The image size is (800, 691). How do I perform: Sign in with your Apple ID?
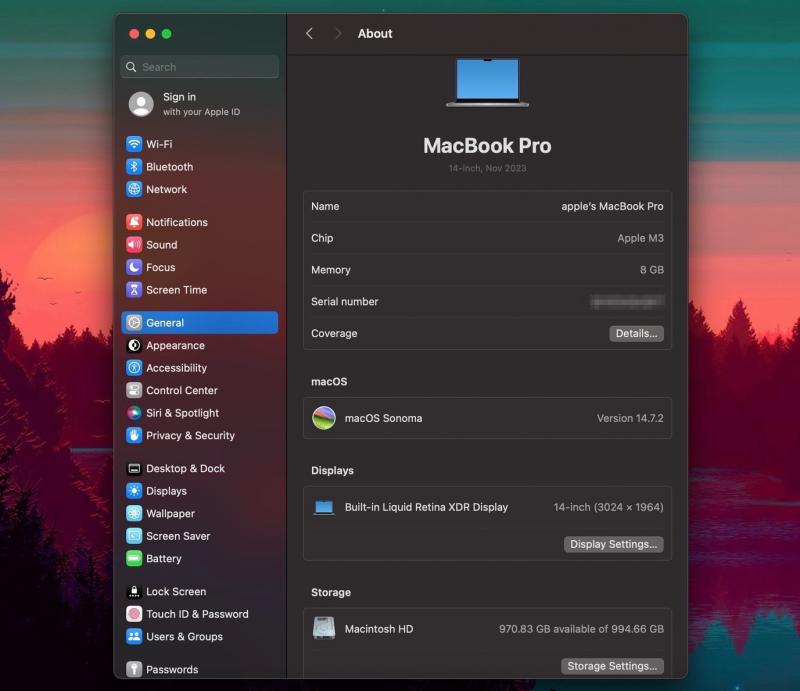coord(200,104)
